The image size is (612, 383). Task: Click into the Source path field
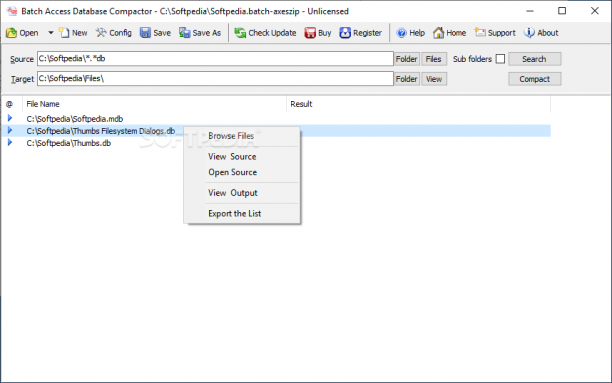[215, 59]
